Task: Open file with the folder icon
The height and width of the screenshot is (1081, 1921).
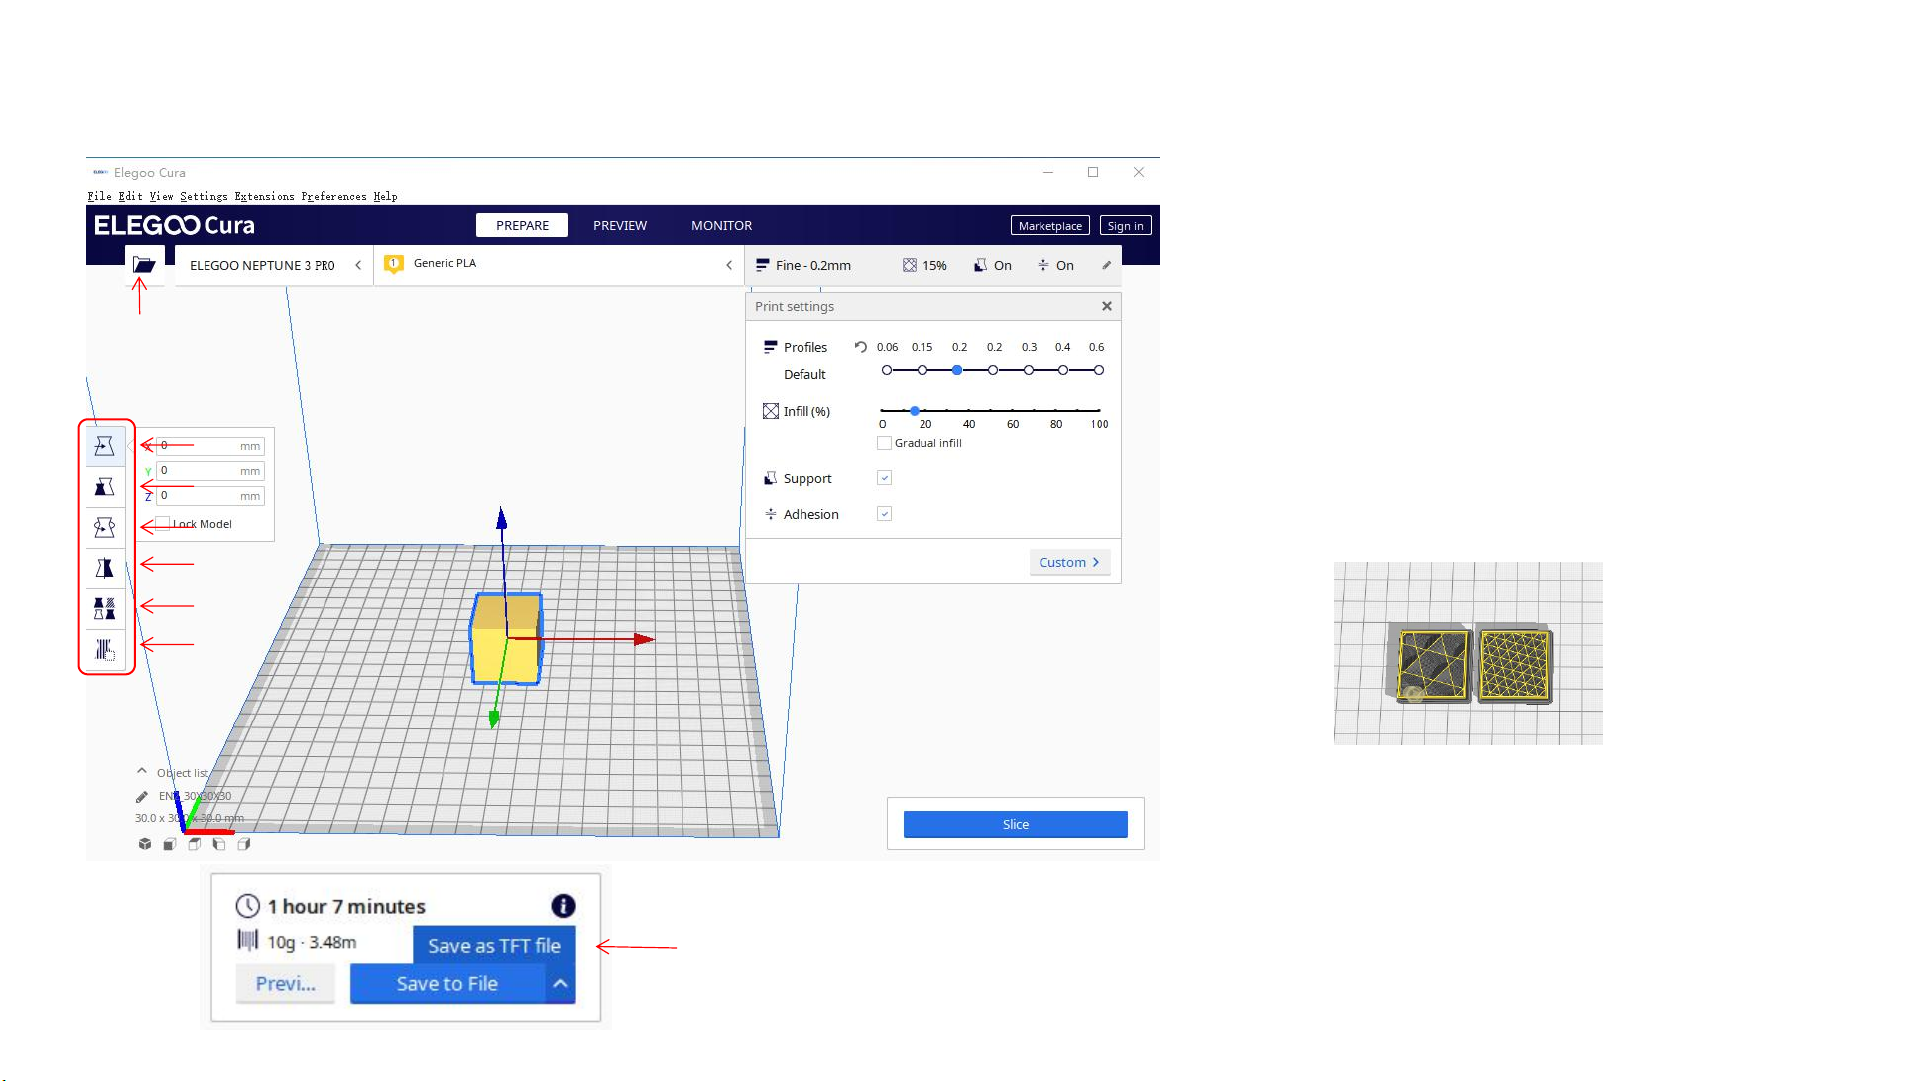Action: [x=144, y=265]
